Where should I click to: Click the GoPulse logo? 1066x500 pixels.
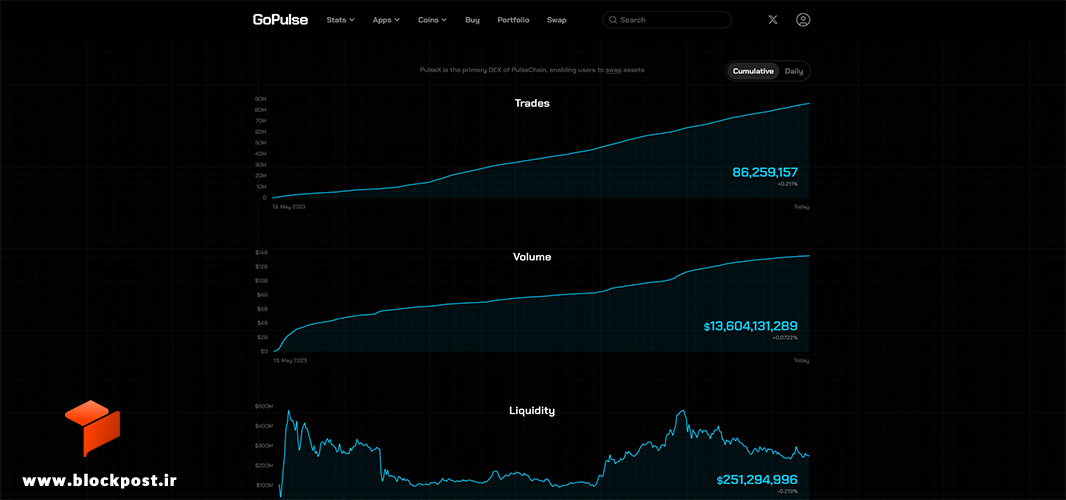click(x=280, y=20)
